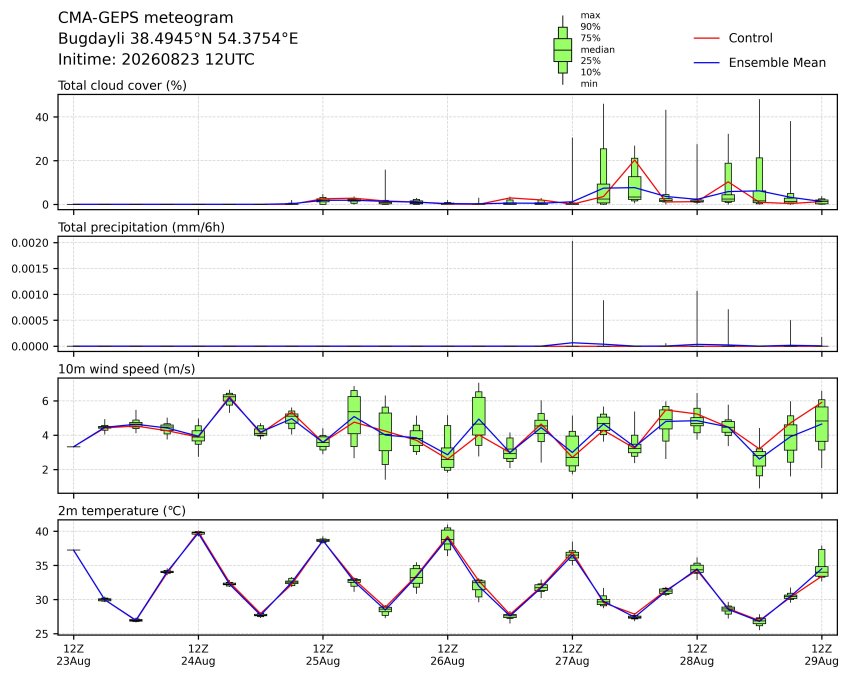Click the 'max' legend label
850x678 pixels.
pyautogui.click(x=590, y=15)
